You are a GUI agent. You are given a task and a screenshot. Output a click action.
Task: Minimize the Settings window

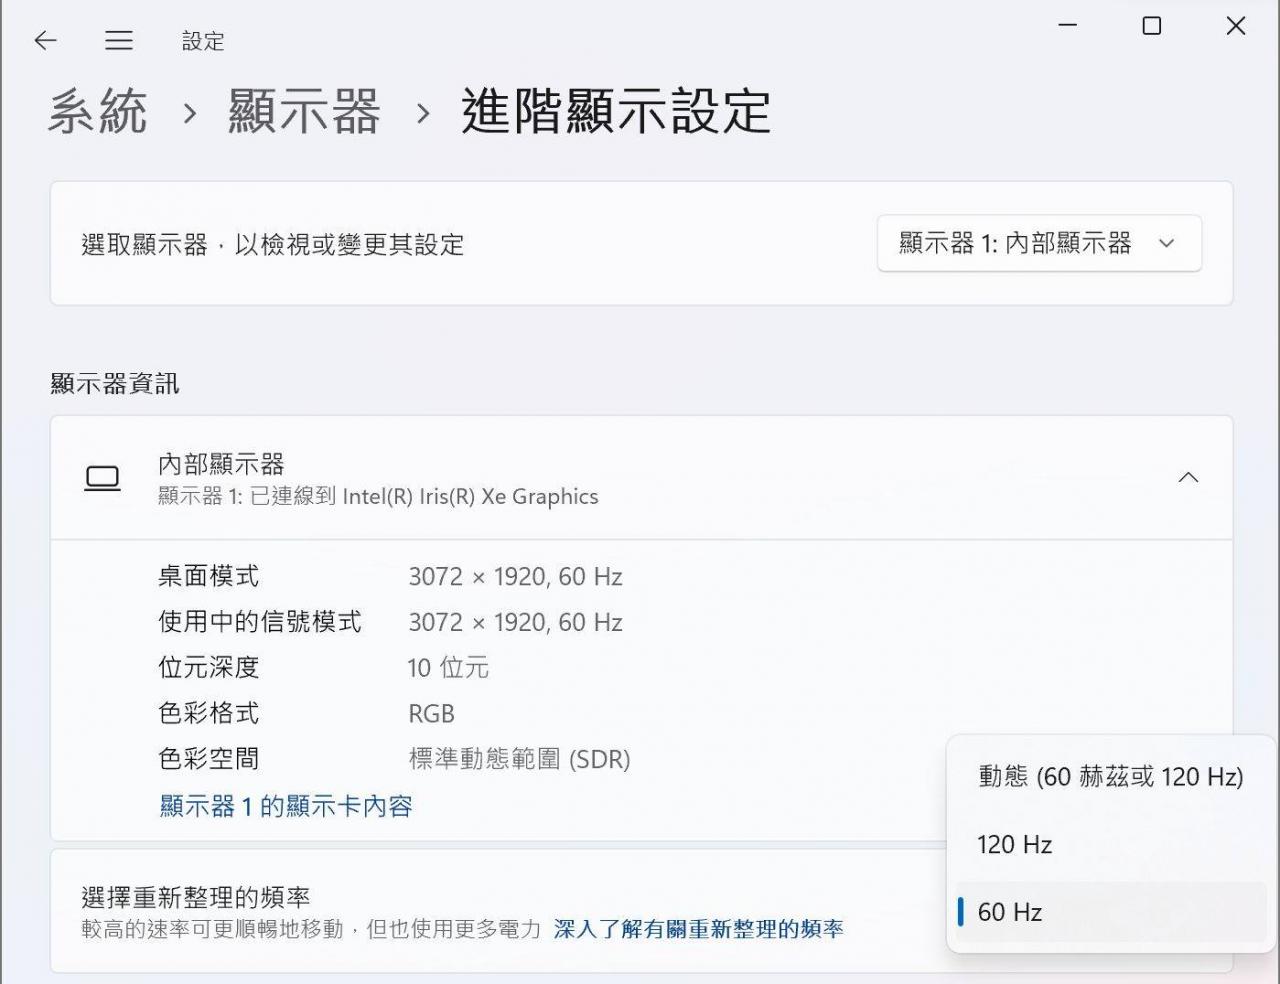click(x=1068, y=26)
